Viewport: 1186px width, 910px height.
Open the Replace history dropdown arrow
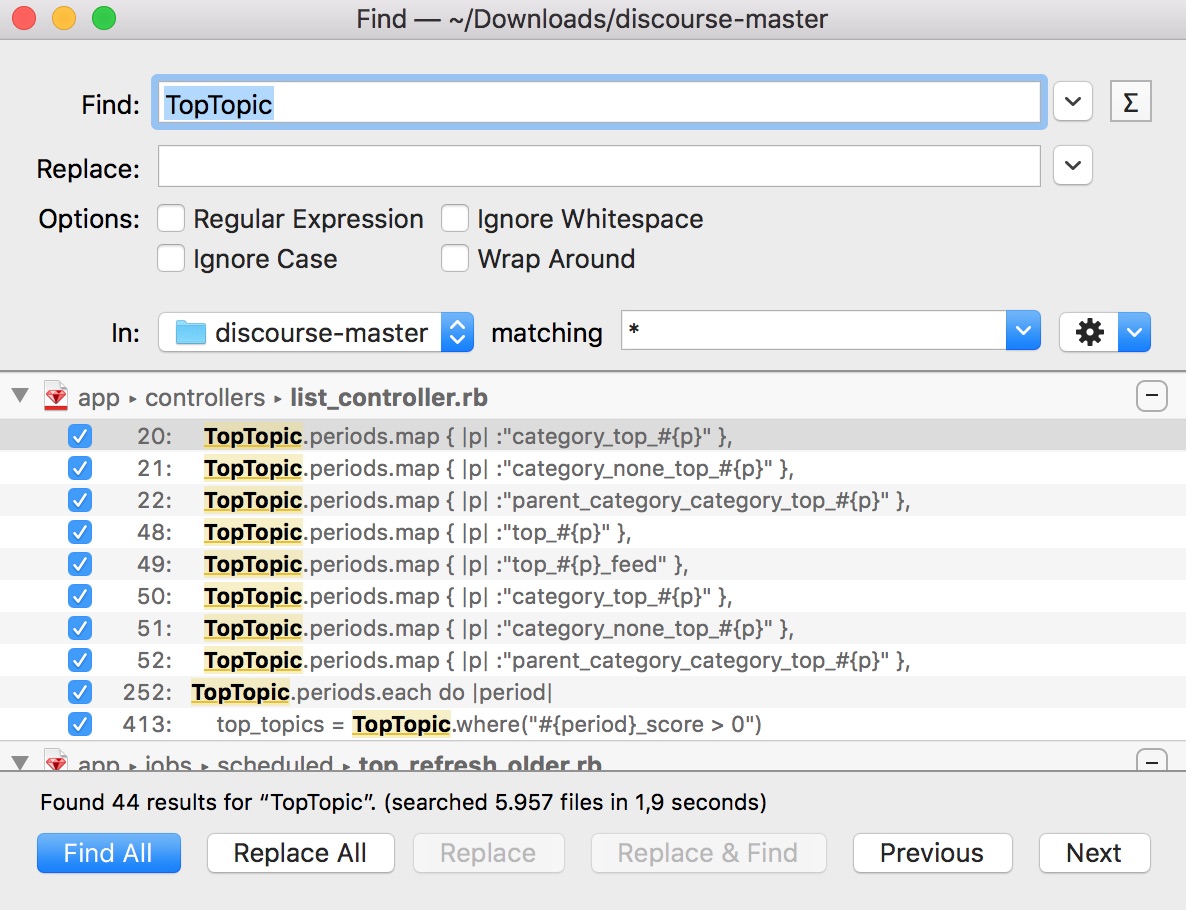(1072, 166)
